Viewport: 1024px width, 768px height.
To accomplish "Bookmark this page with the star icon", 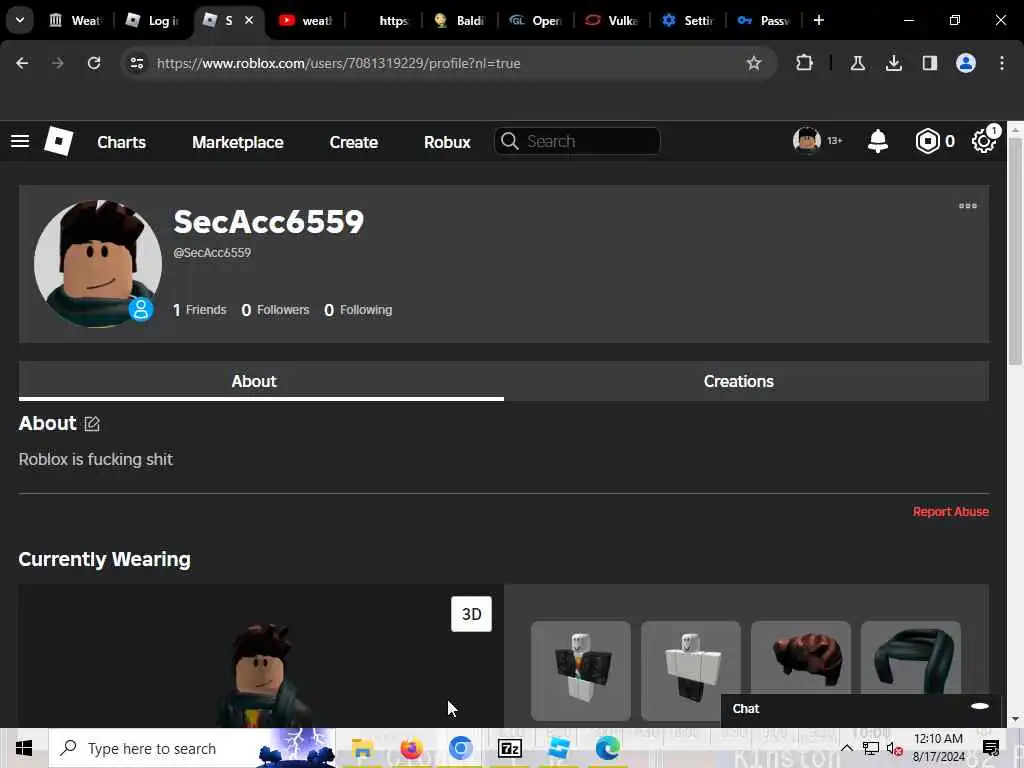I will click(x=754, y=63).
